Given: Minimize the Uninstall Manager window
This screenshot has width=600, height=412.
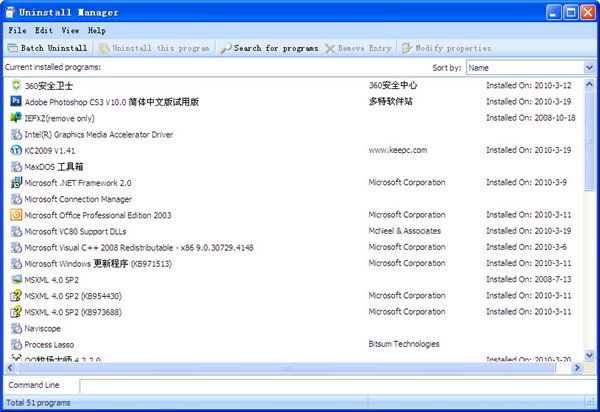Looking at the screenshot, I should click(553, 12).
